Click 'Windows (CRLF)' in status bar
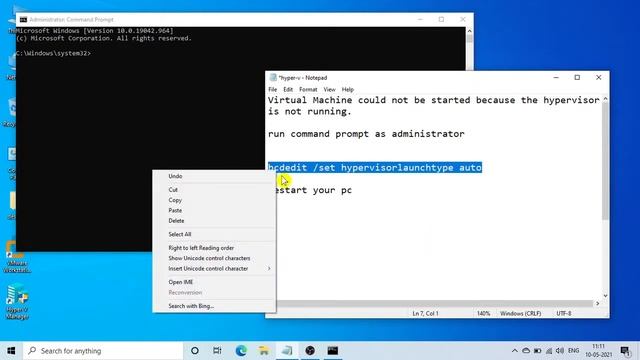 click(520, 313)
